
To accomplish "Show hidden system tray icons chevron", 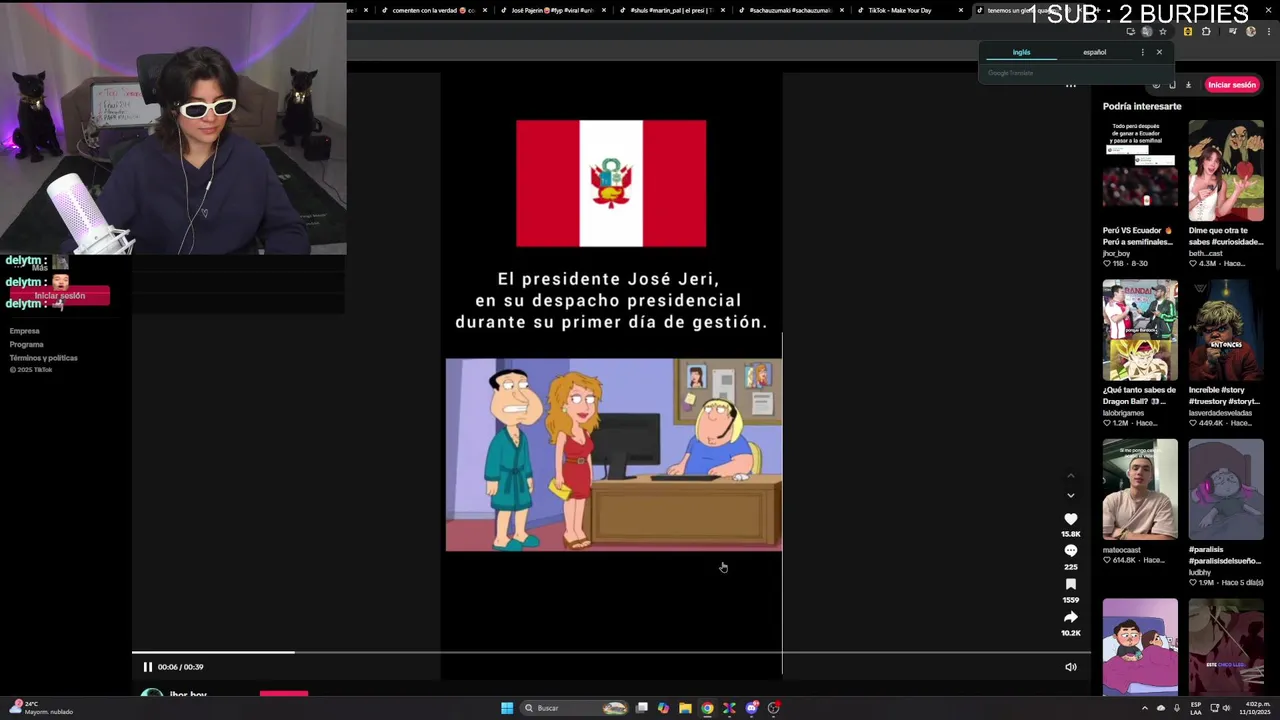I will 1145,708.
